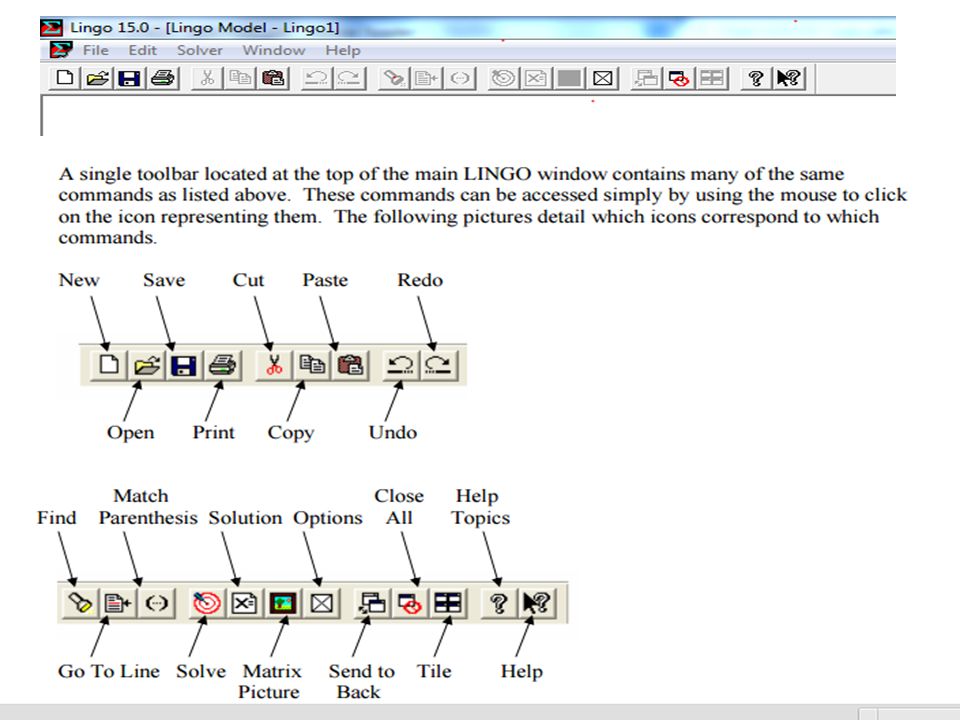Click Go To Line icon in labeled diagram
Screen dimensions: 960x720
point(118,604)
